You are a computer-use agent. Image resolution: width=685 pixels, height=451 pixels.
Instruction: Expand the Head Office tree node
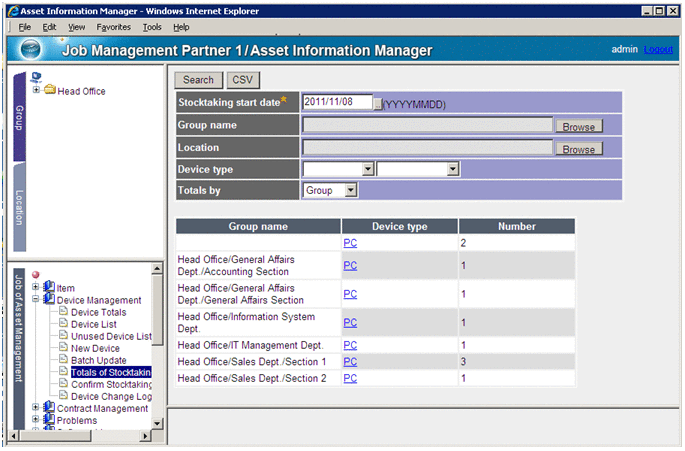[x=37, y=91]
